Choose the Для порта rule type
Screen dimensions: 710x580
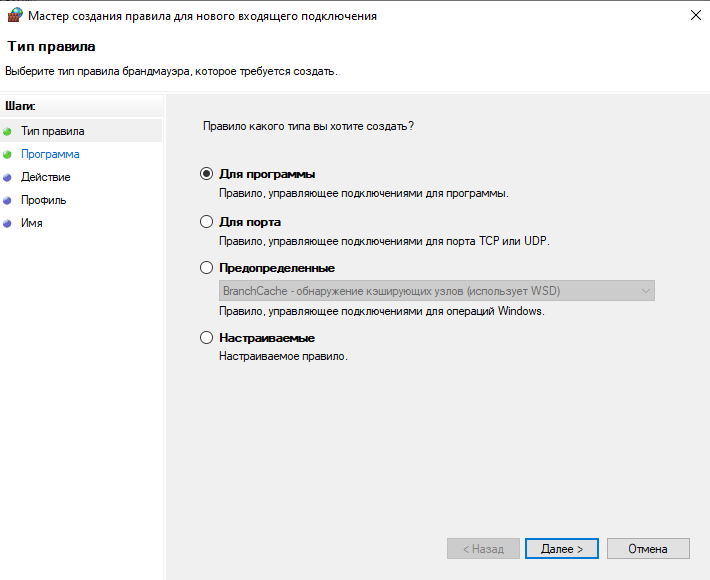pos(207,222)
